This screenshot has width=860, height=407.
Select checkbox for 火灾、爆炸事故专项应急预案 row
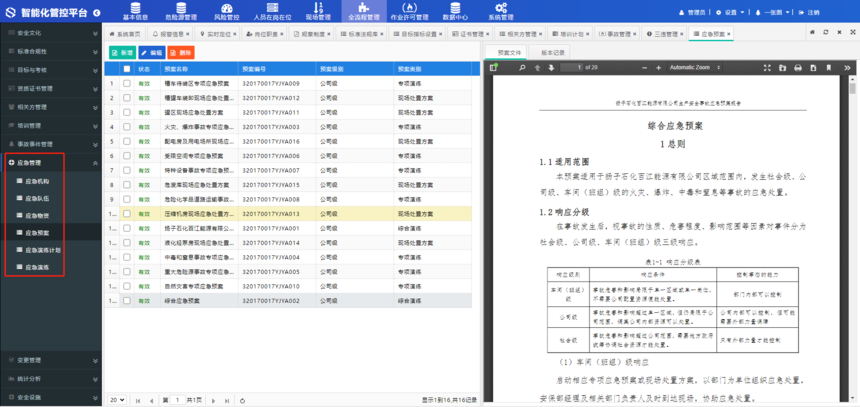tap(126, 127)
